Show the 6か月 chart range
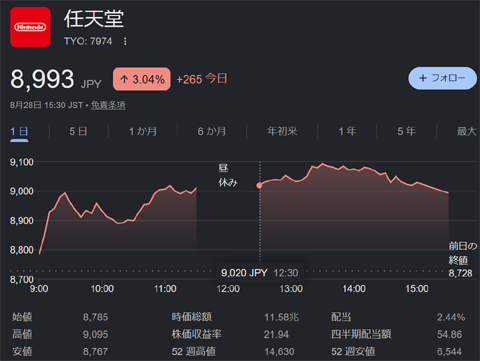The height and width of the screenshot is (361, 480). [x=212, y=131]
